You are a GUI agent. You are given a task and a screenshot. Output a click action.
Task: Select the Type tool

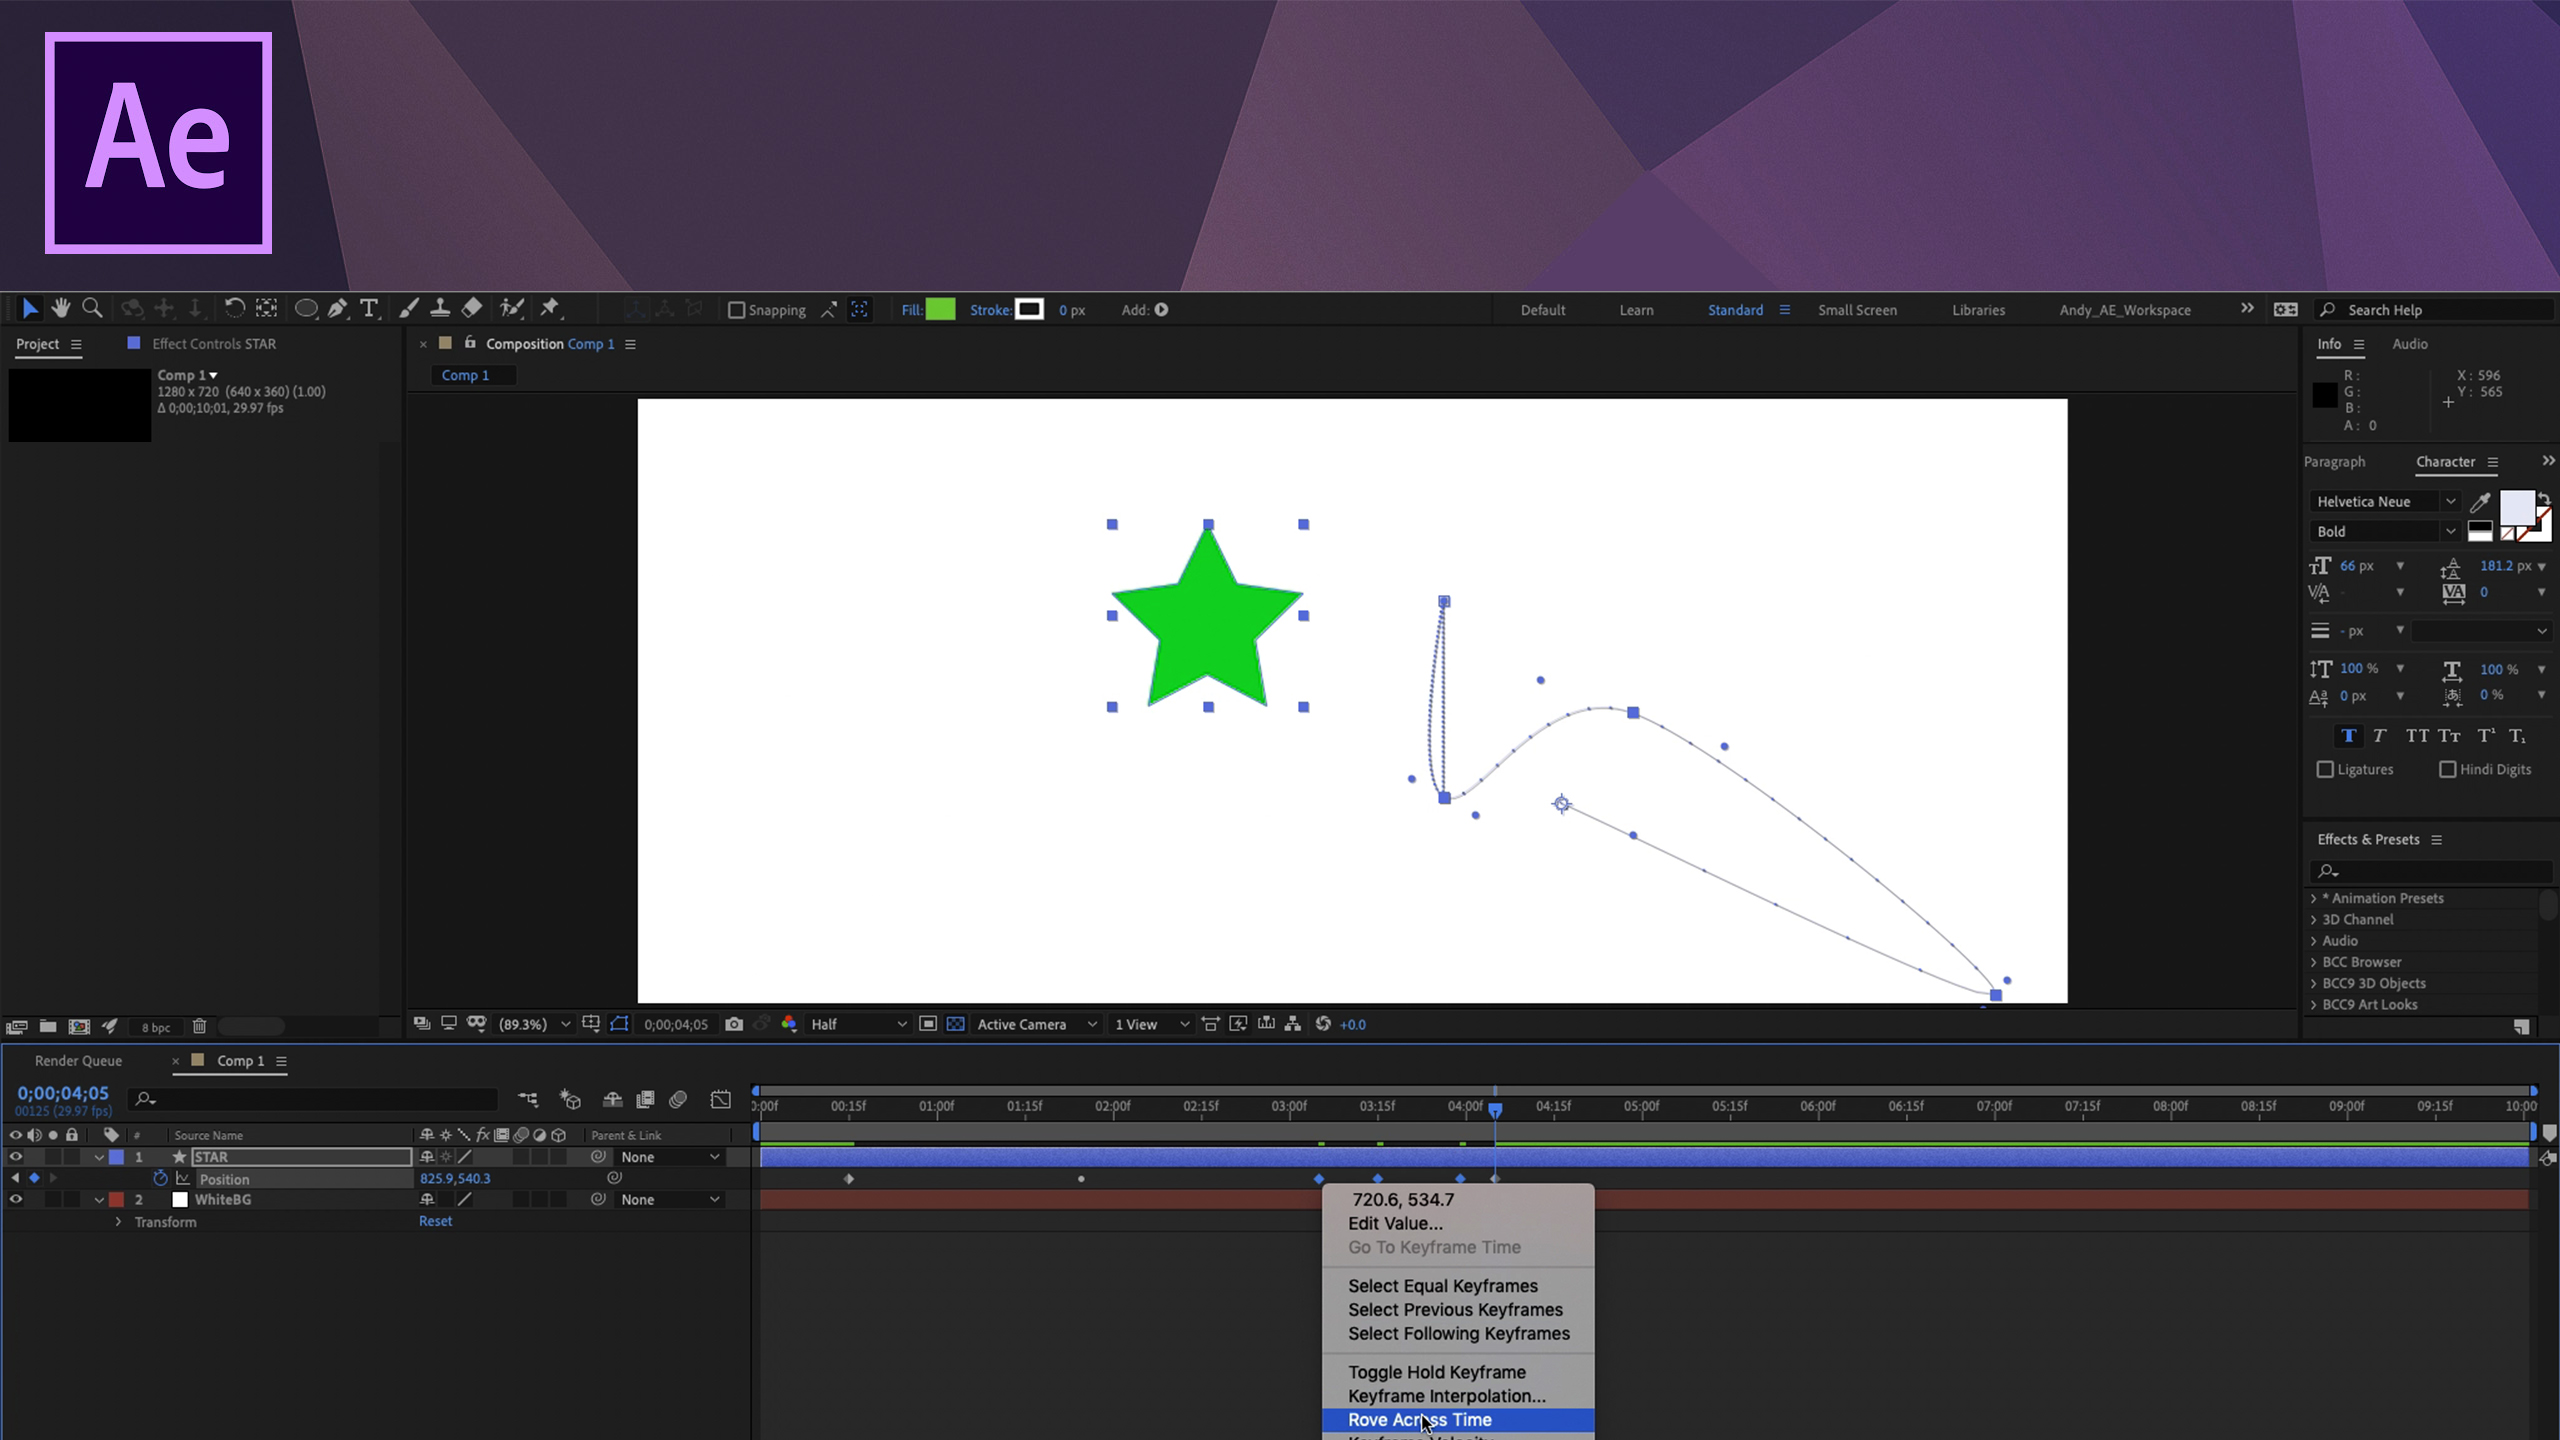tap(369, 309)
